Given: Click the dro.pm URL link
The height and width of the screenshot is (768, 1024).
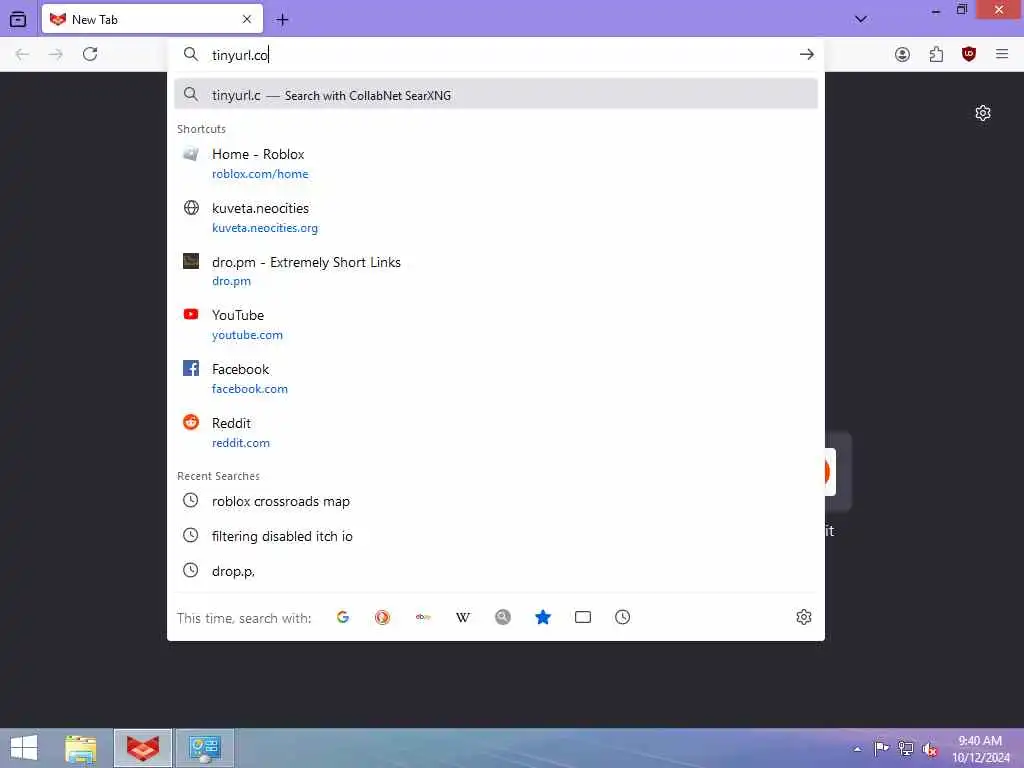Looking at the screenshot, I should (231, 281).
